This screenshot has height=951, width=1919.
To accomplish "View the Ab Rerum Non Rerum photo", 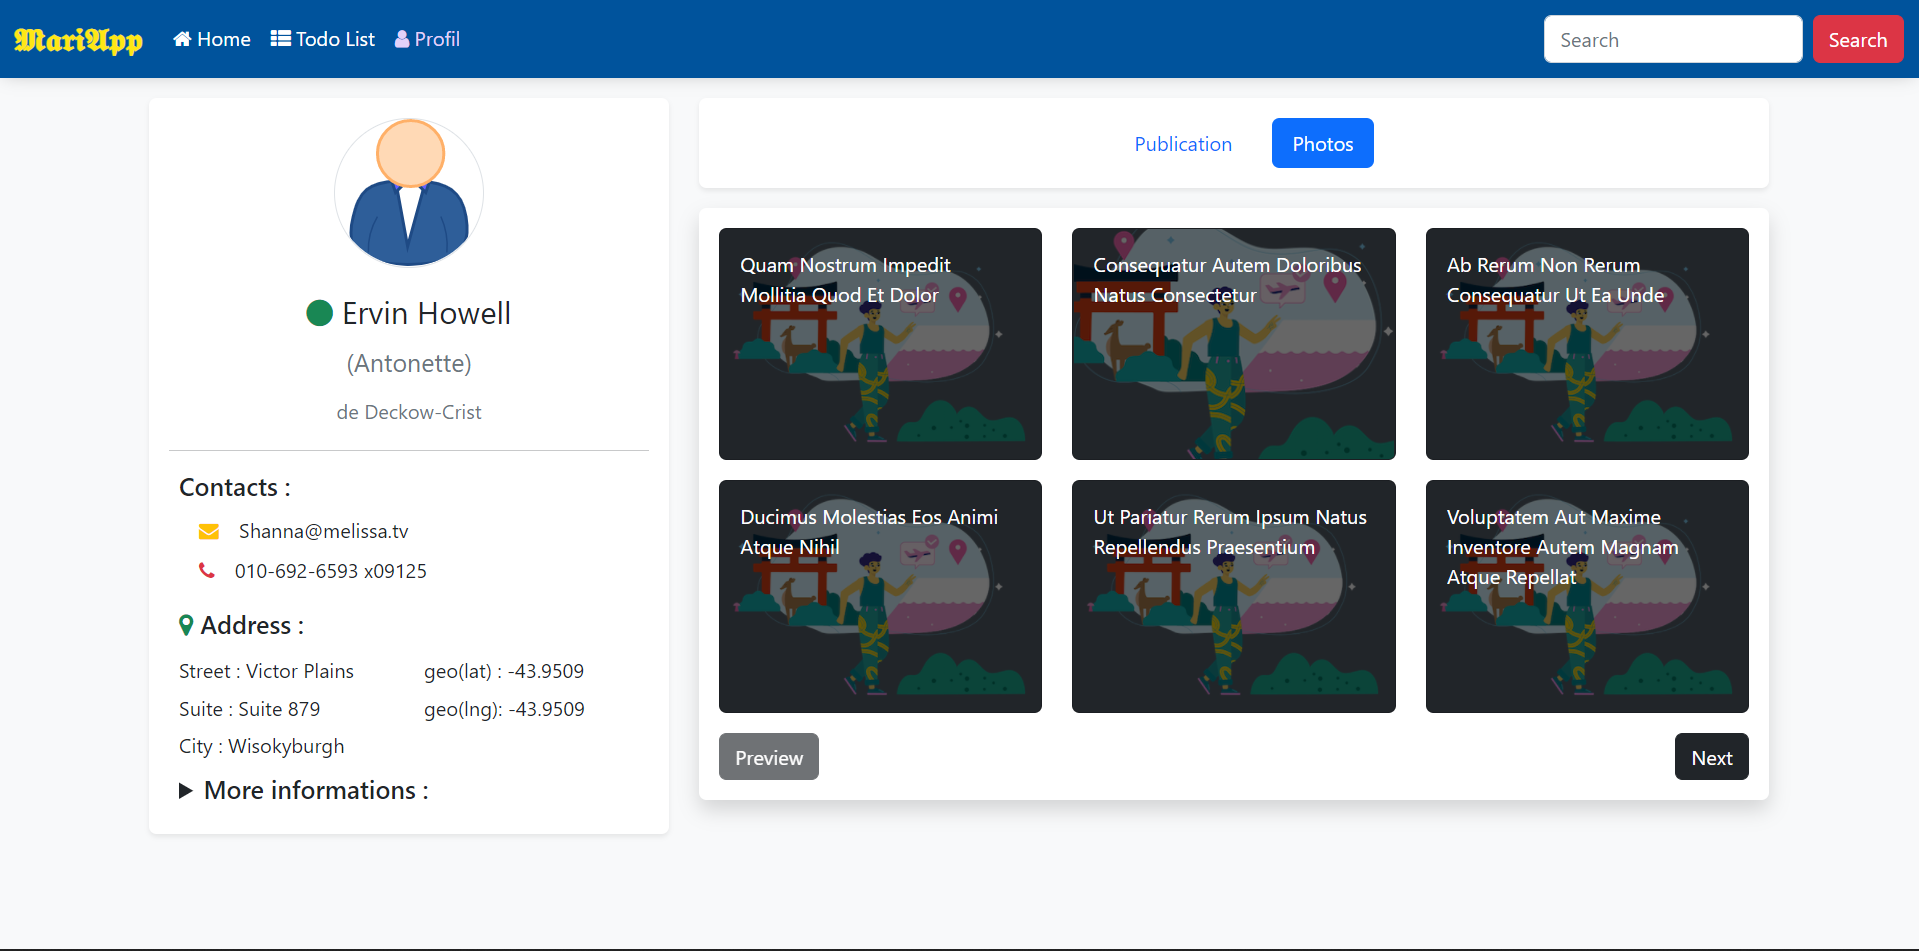I will tap(1586, 343).
